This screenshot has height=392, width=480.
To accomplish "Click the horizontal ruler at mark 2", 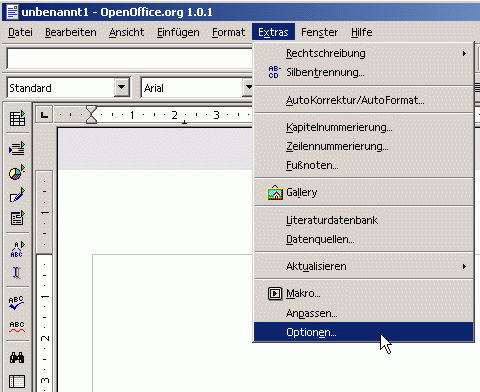I will pyautogui.click(x=174, y=115).
